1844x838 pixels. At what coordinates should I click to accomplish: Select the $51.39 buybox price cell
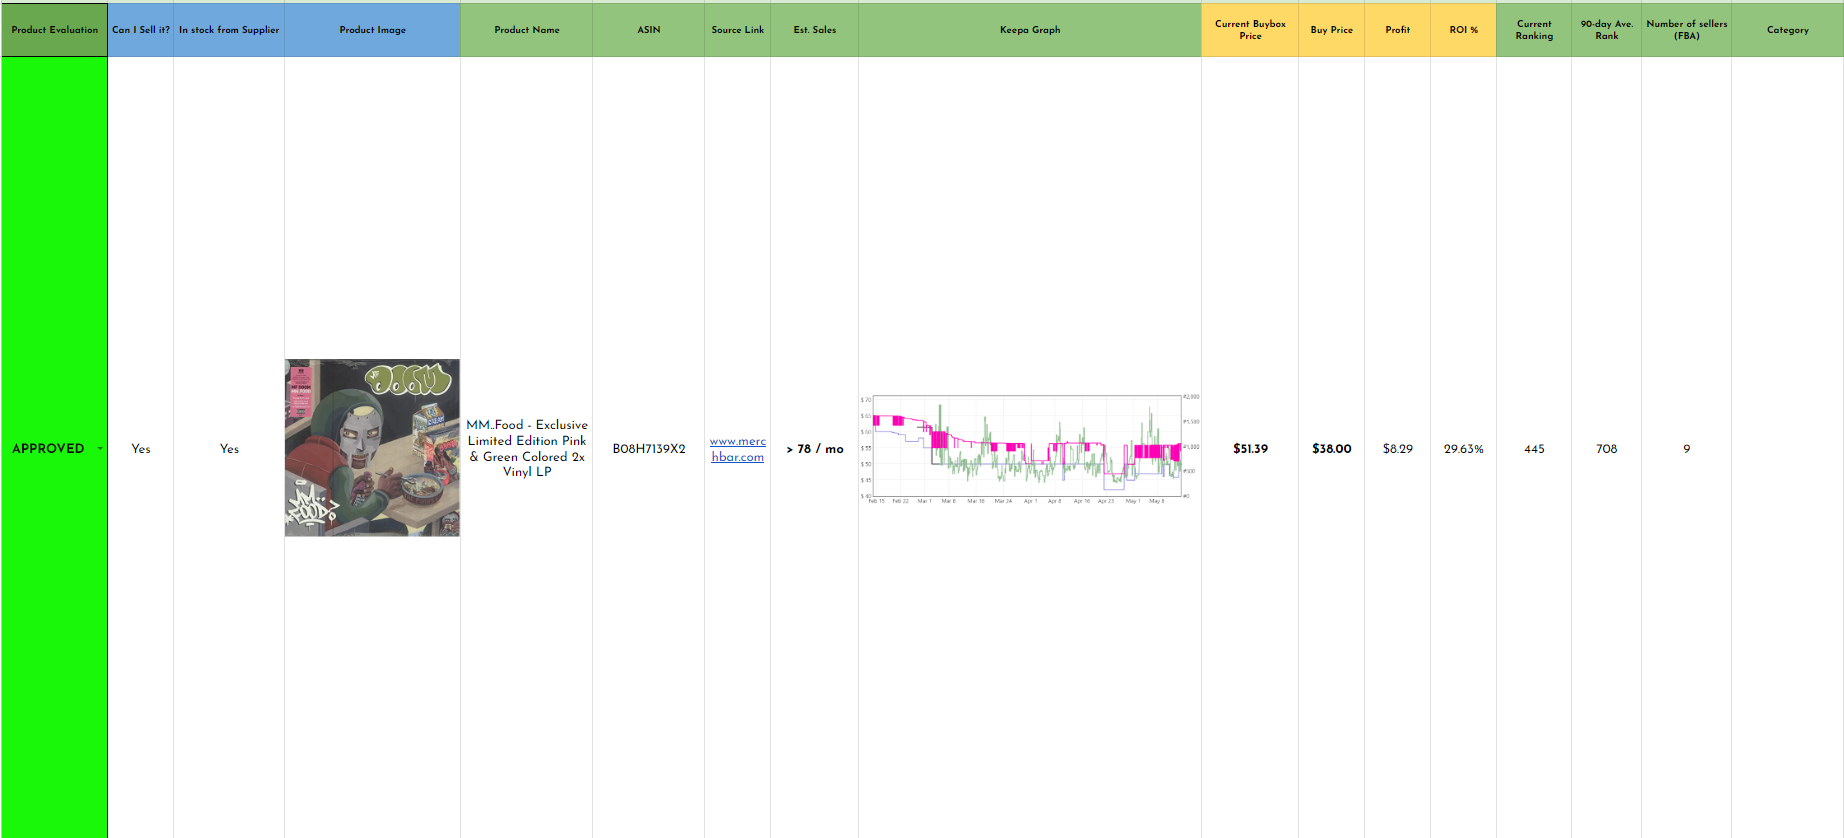[1250, 449]
